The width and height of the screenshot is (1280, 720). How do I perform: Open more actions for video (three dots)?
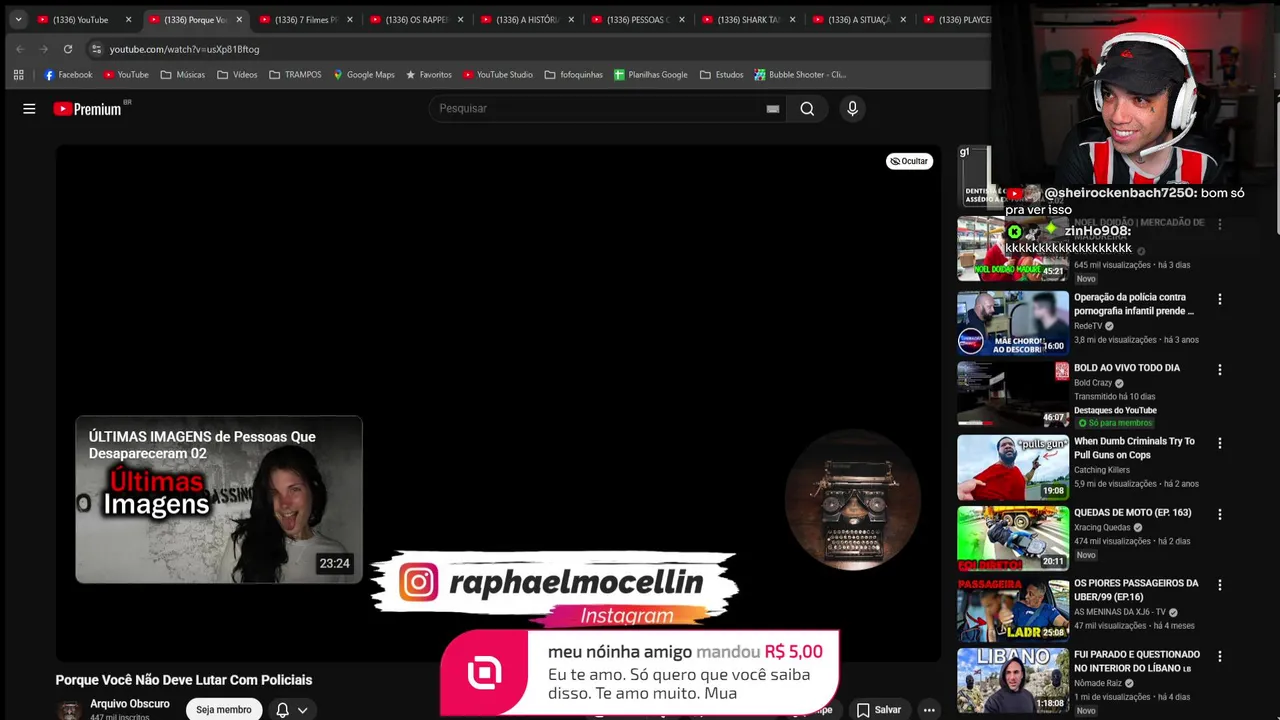pos(929,710)
